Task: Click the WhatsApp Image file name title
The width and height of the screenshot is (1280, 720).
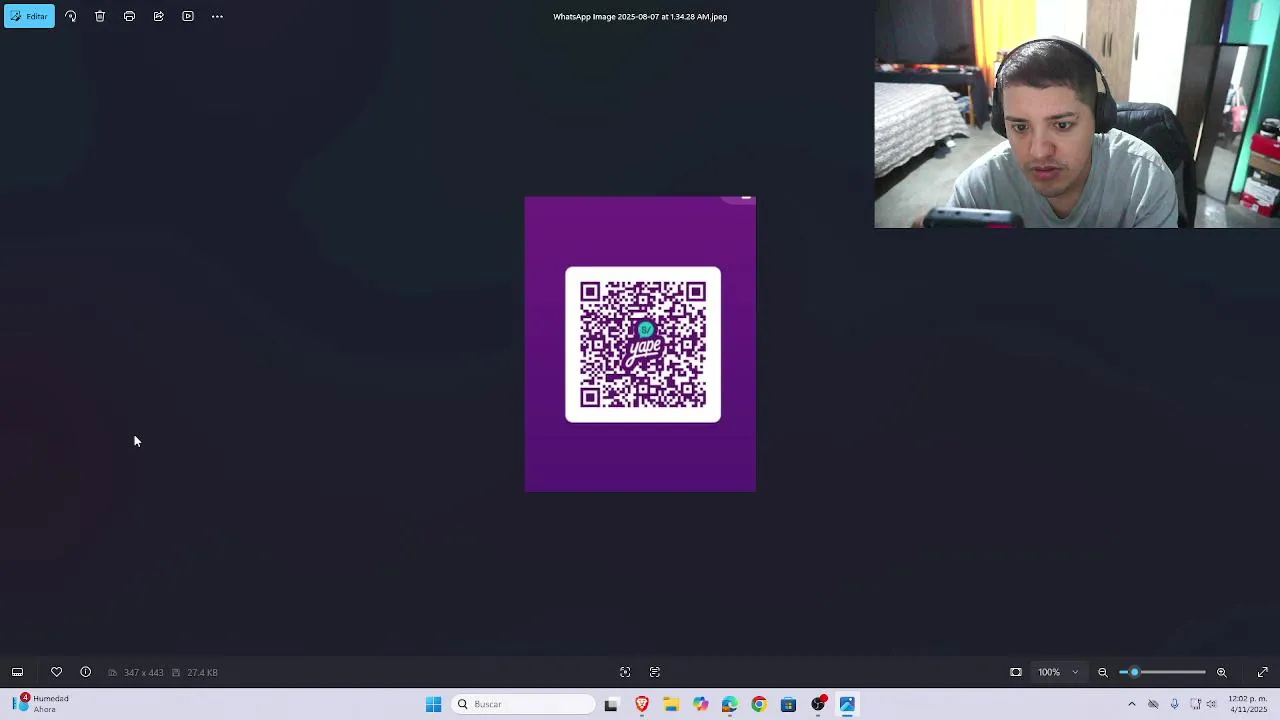Action: pyautogui.click(x=640, y=16)
